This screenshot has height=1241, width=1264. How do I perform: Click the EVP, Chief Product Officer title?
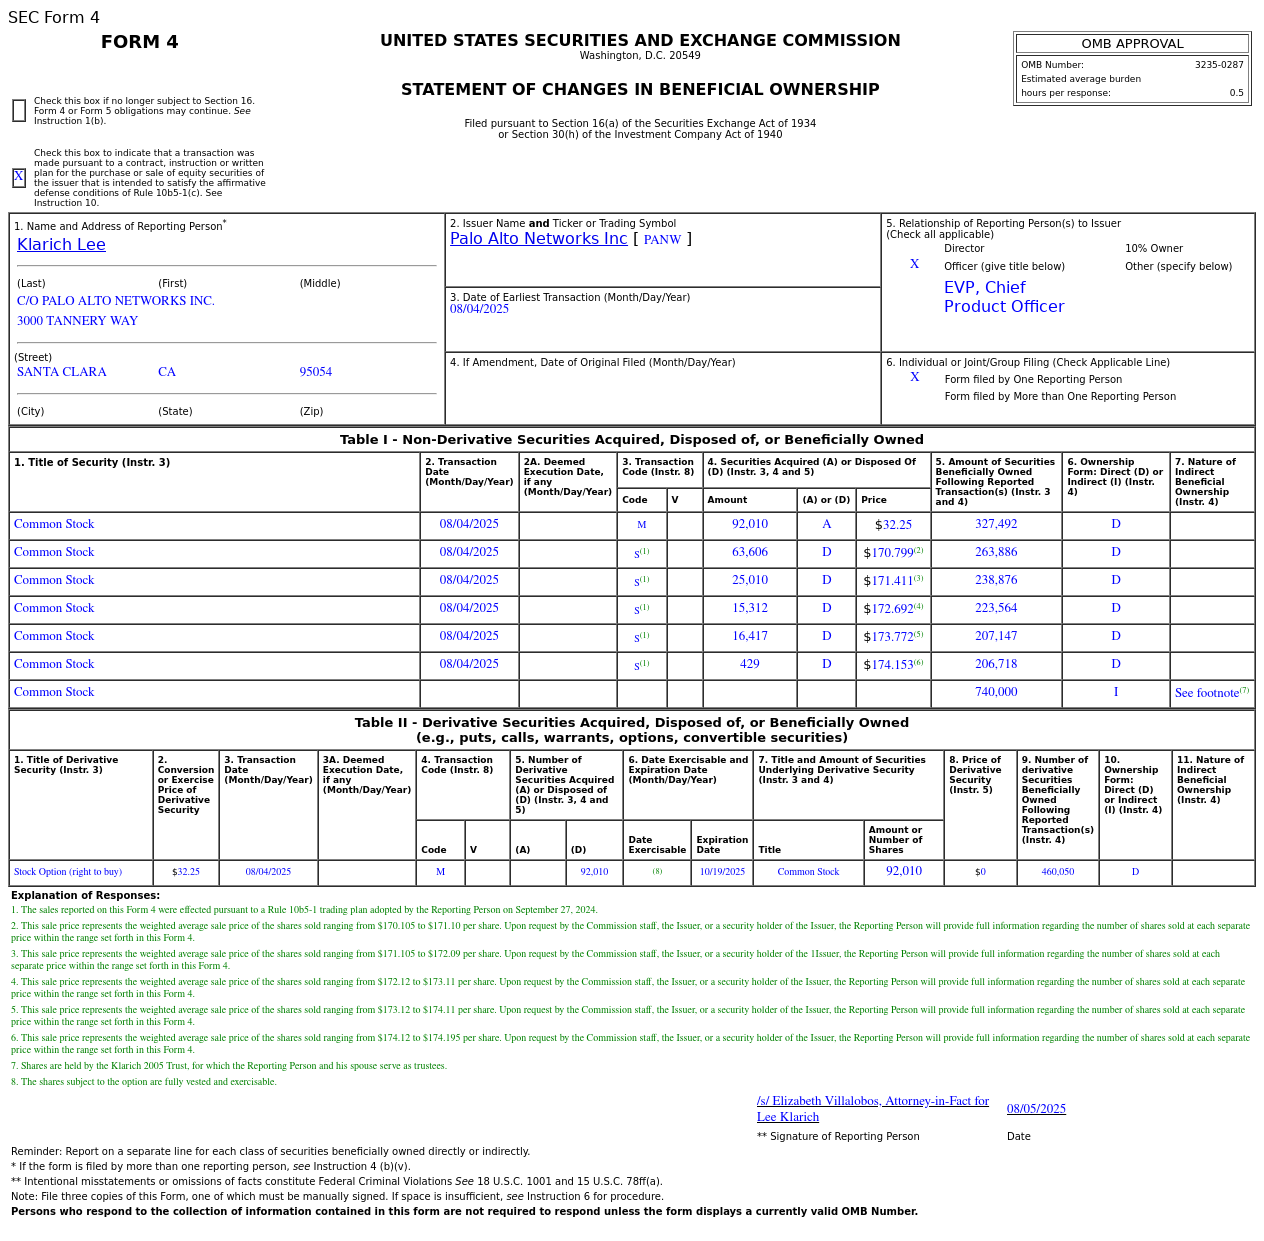coord(1004,297)
